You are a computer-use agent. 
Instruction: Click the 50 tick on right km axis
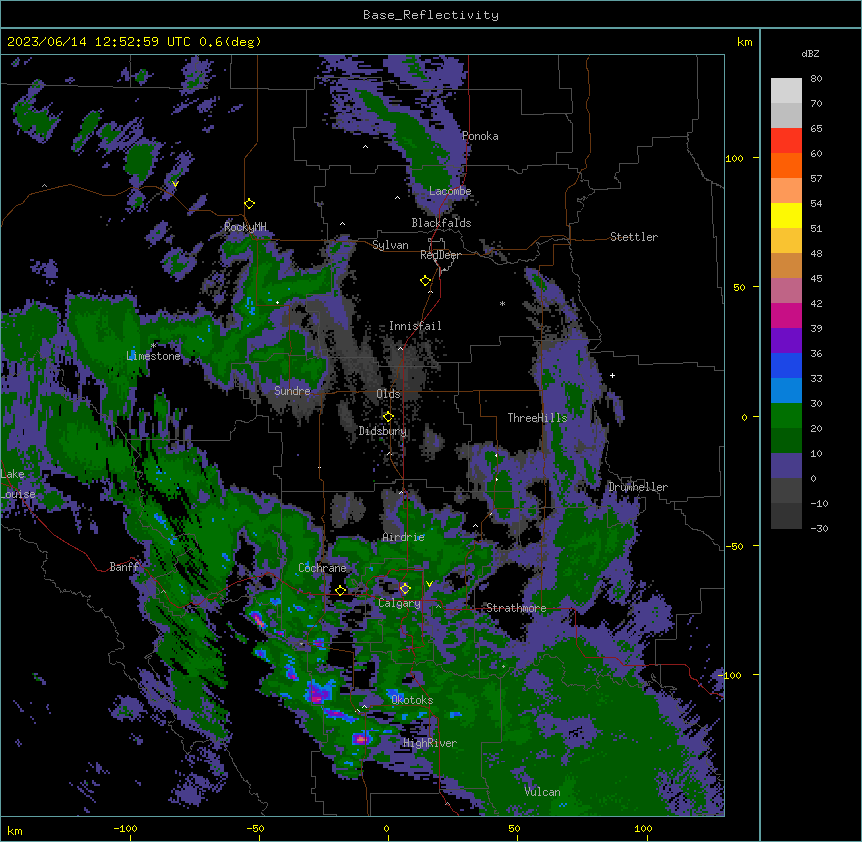[739, 287]
